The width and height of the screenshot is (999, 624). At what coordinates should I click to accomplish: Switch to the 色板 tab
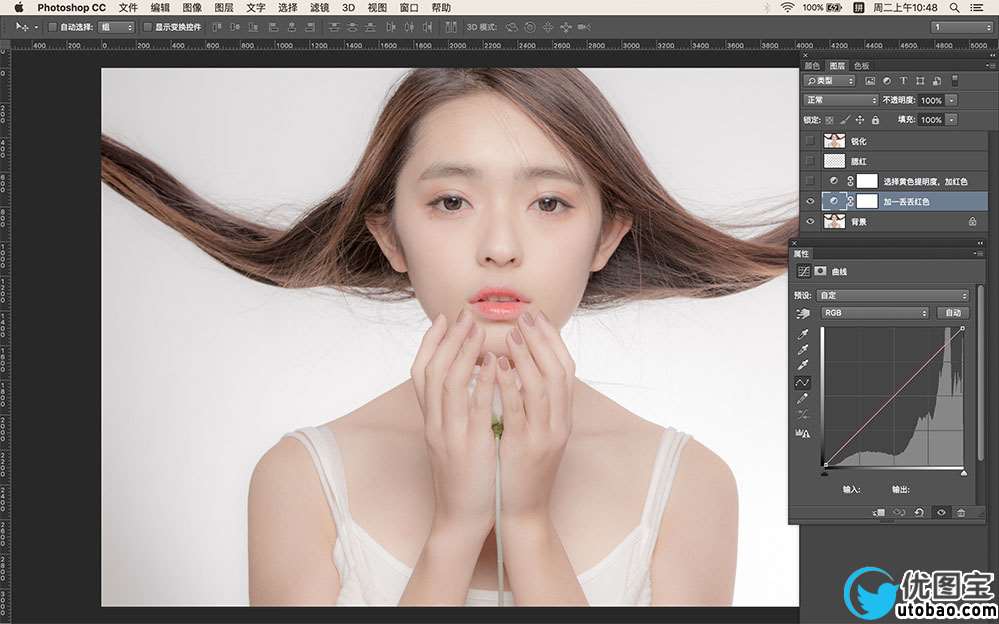[861, 65]
